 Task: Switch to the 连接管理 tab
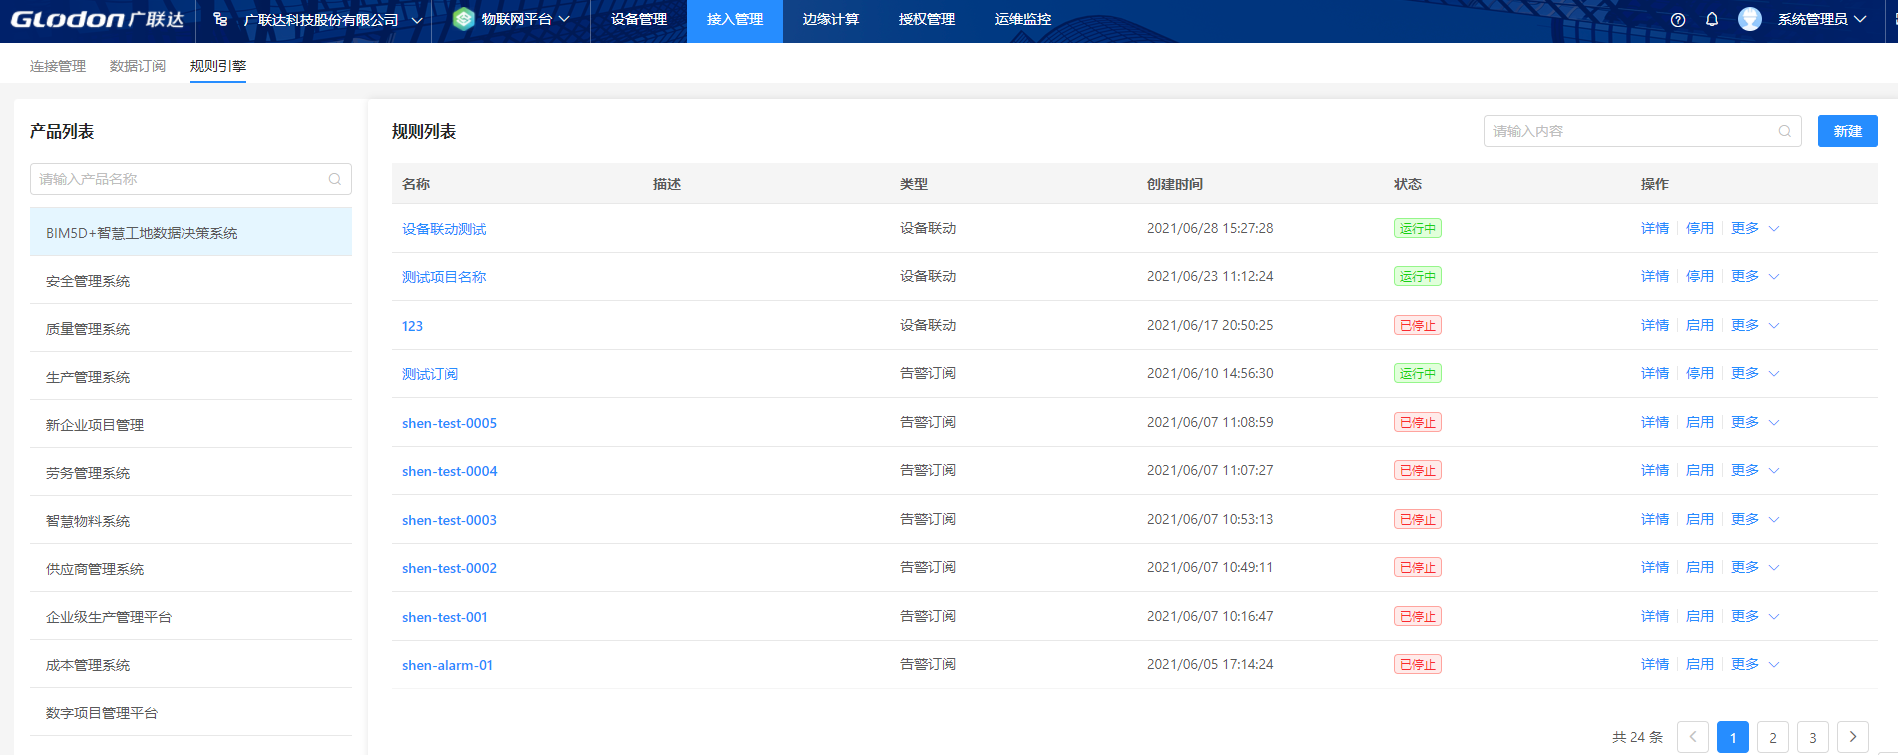pos(58,66)
